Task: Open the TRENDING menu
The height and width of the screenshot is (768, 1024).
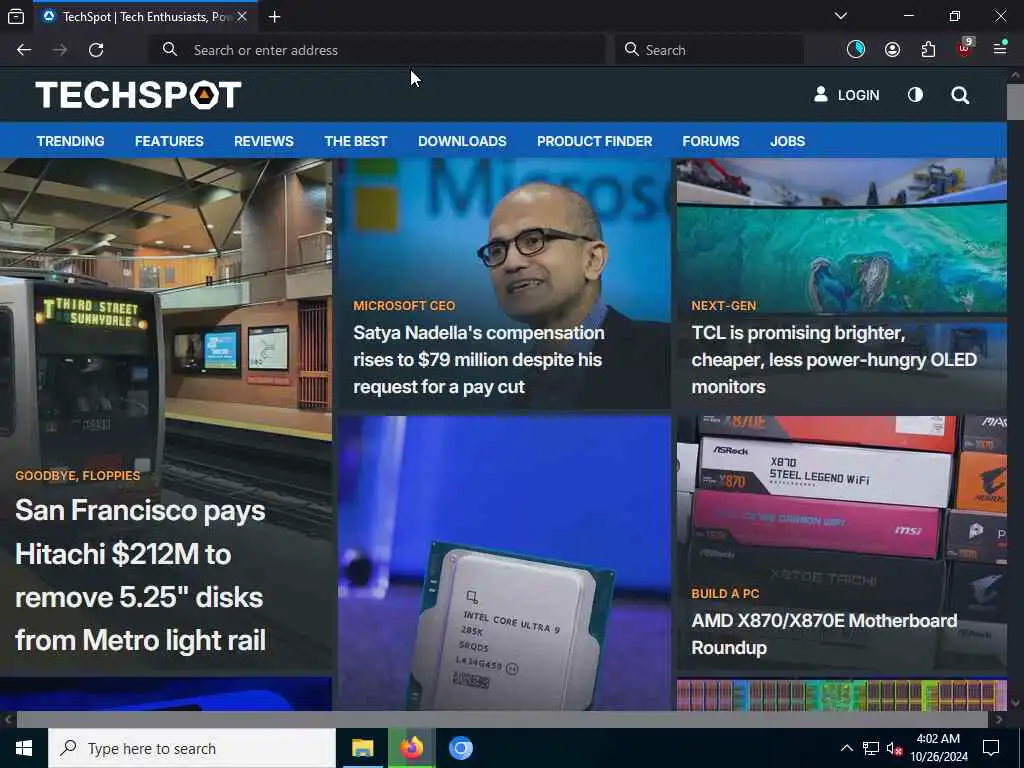Action: (71, 141)
